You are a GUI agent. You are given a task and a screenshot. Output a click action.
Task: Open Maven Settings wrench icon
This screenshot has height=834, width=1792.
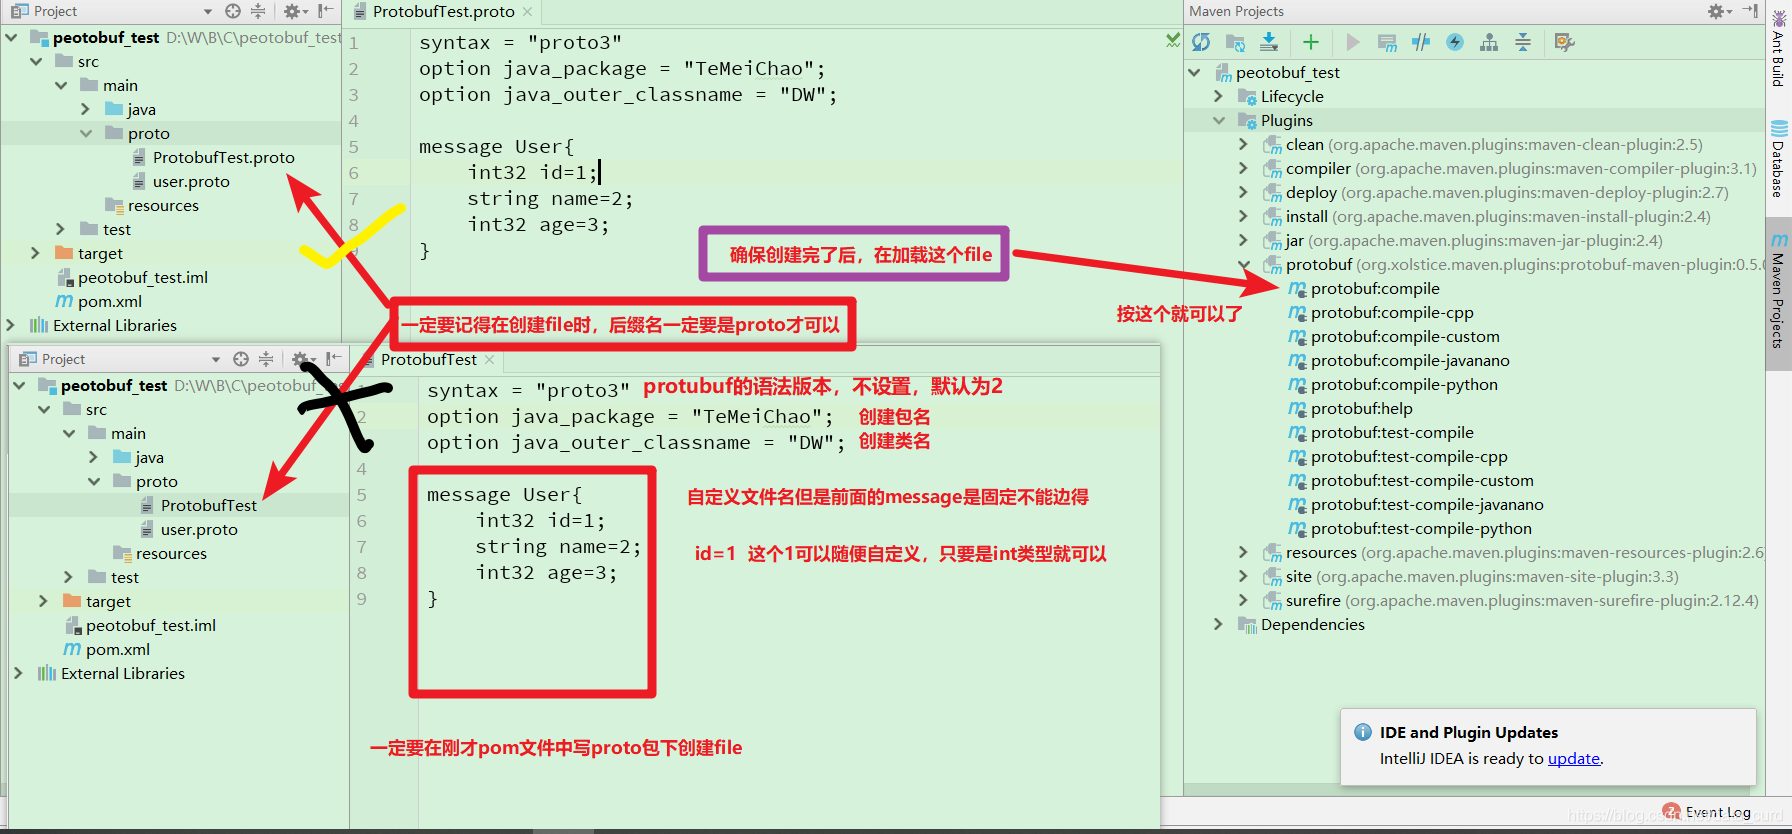coord(1565,42)
